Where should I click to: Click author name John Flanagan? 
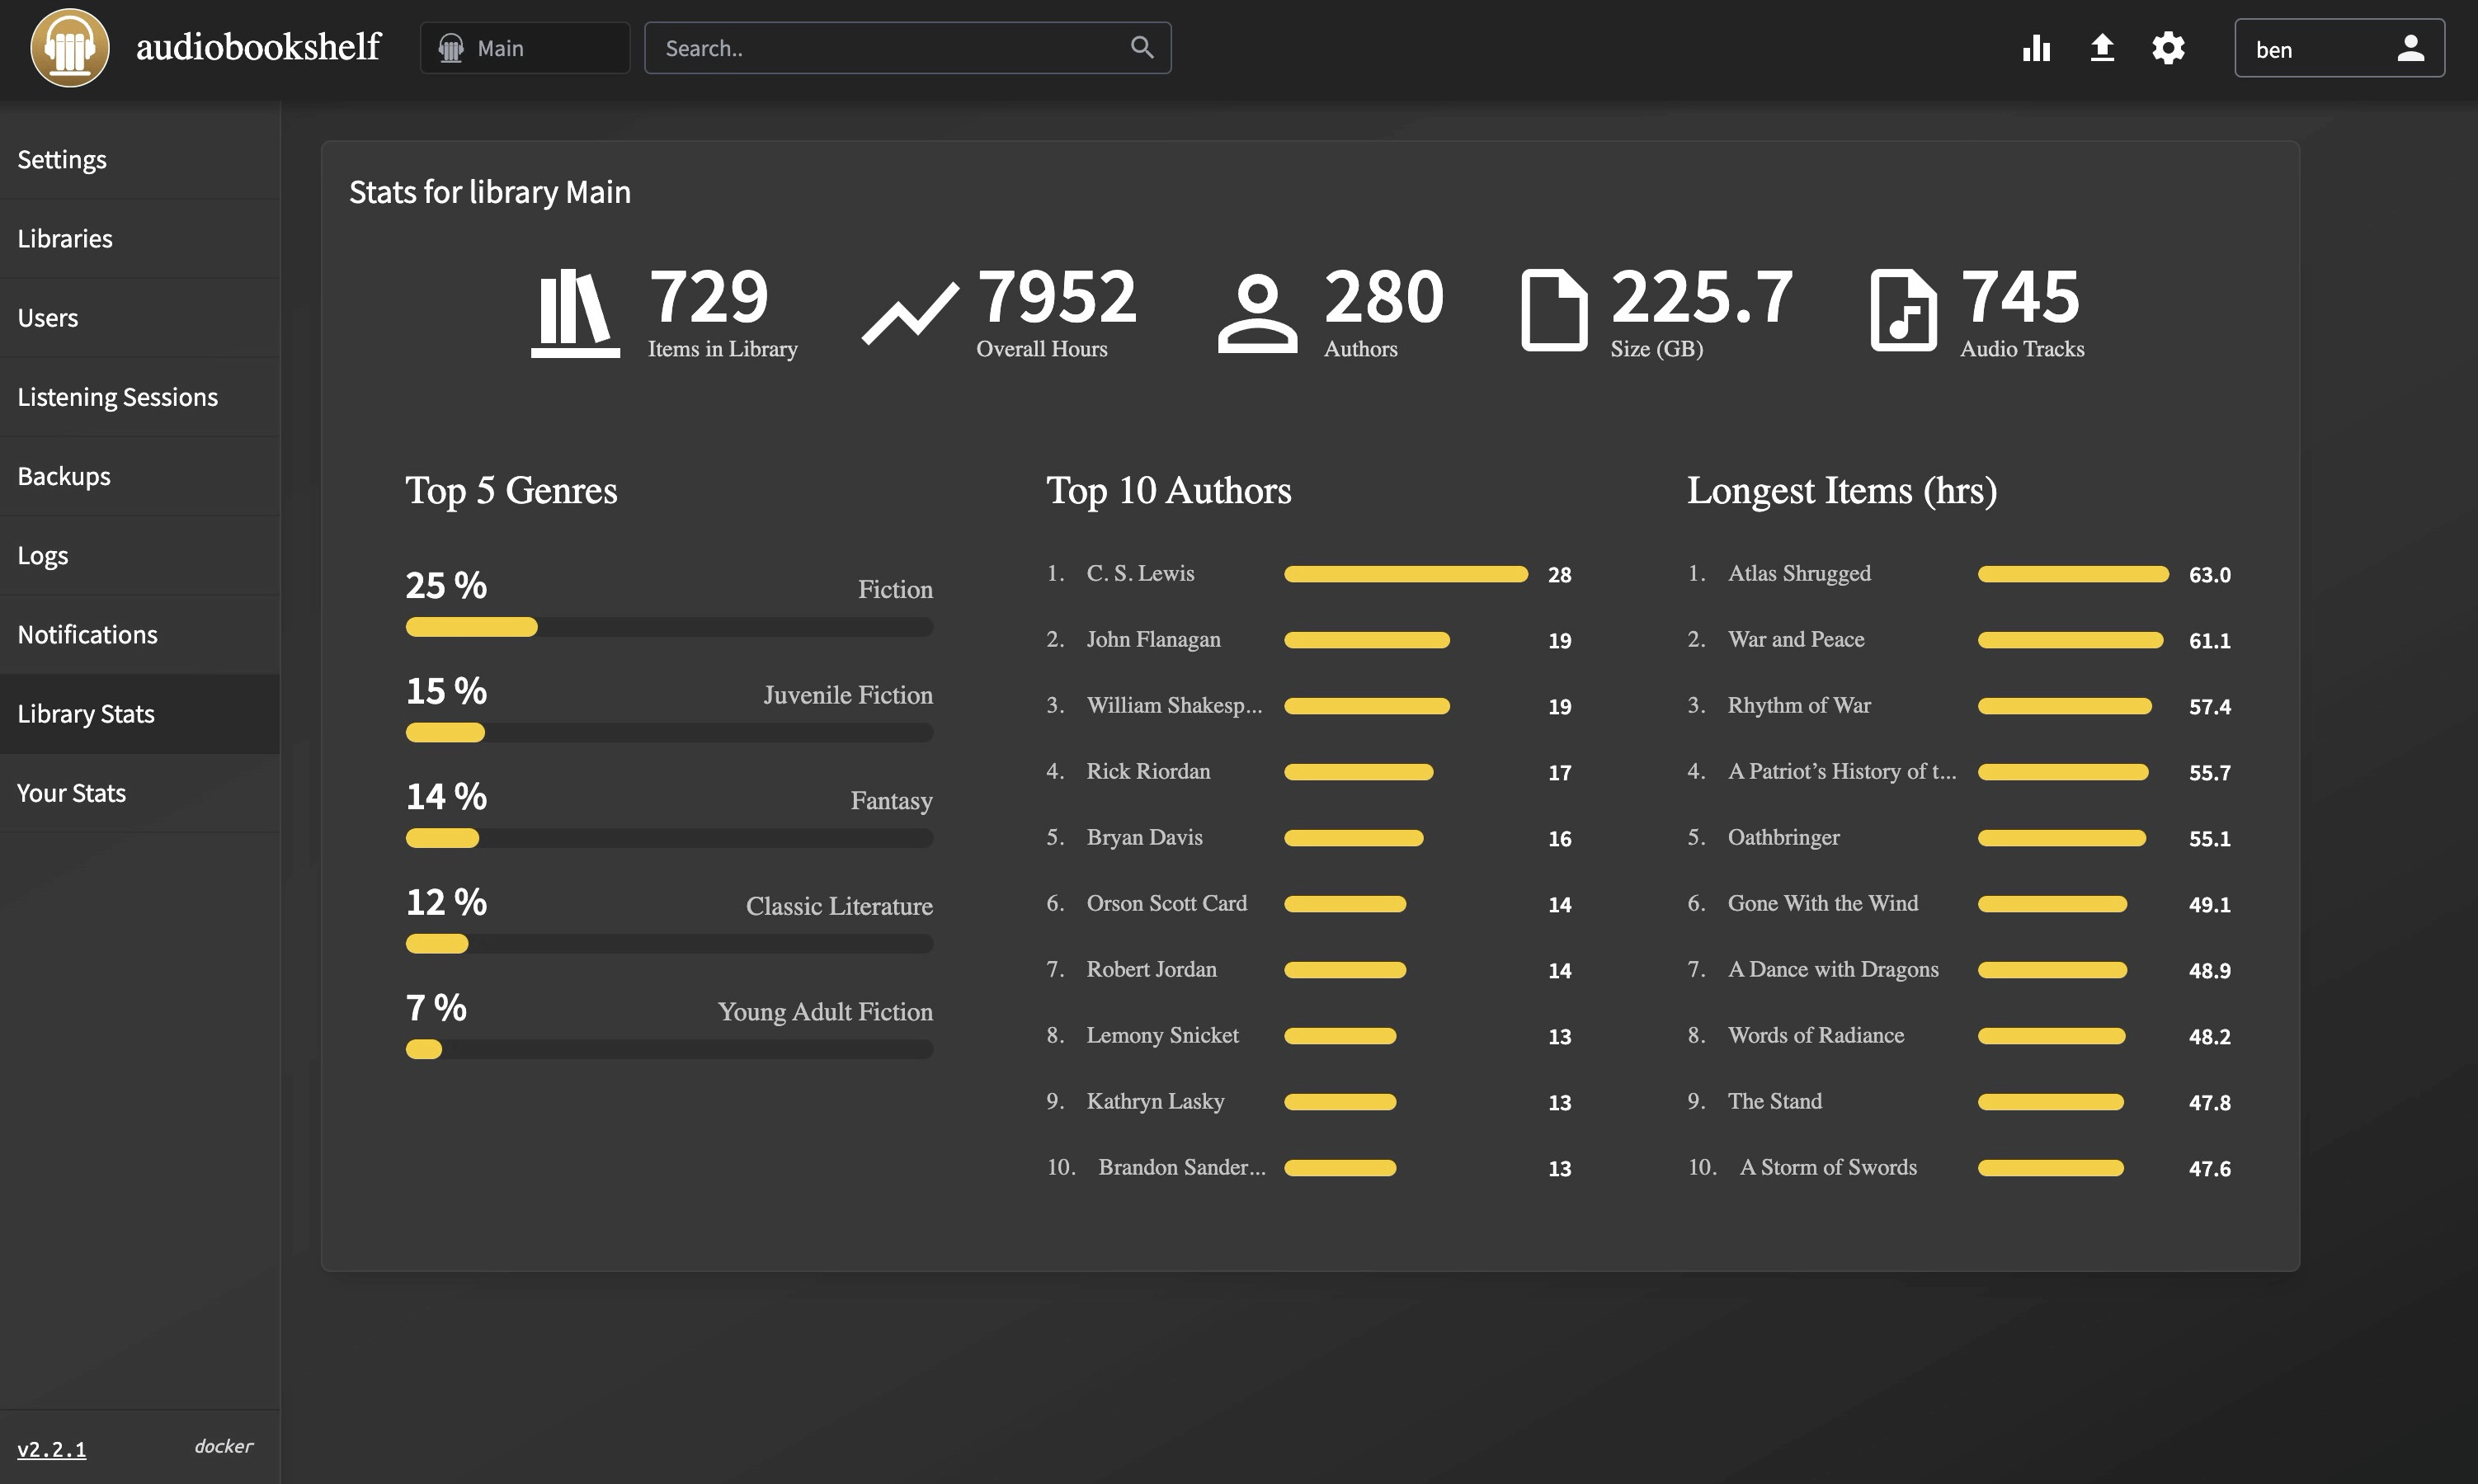pyautogui.click(x=1153, y=639)
